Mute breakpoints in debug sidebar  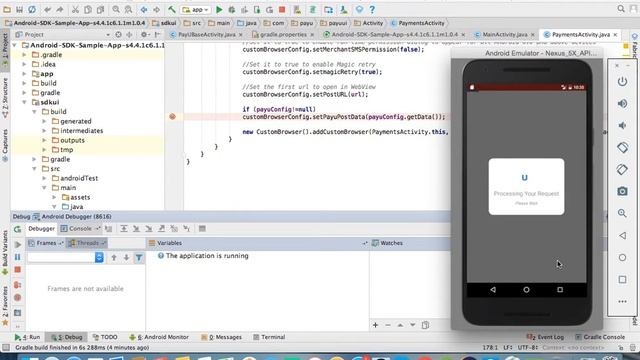[18, 298]
